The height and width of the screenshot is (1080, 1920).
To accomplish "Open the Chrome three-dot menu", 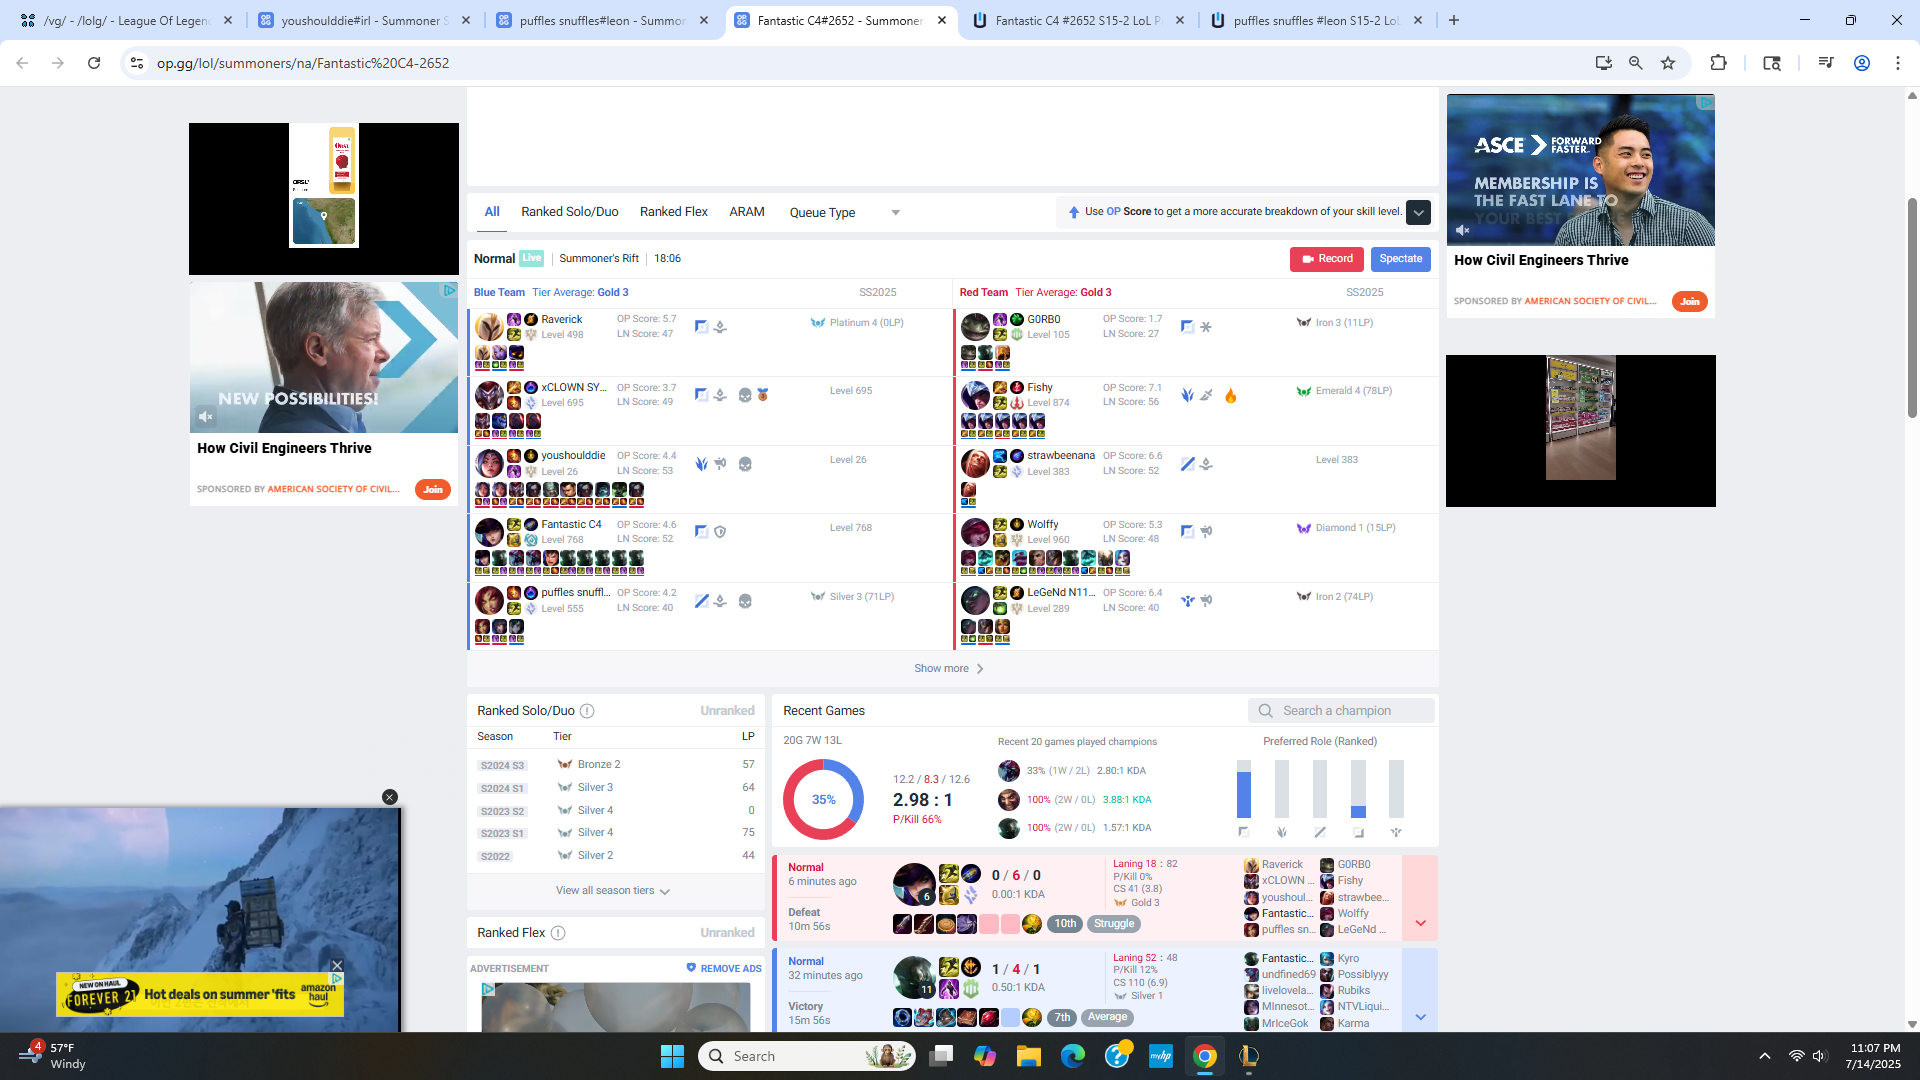I will pos(1898,63).
